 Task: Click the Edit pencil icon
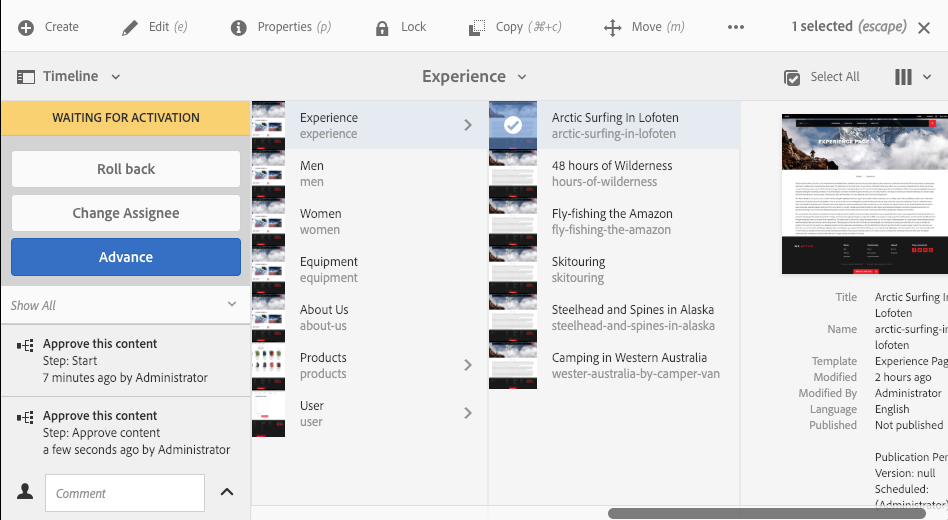click(x=130, y=28)
